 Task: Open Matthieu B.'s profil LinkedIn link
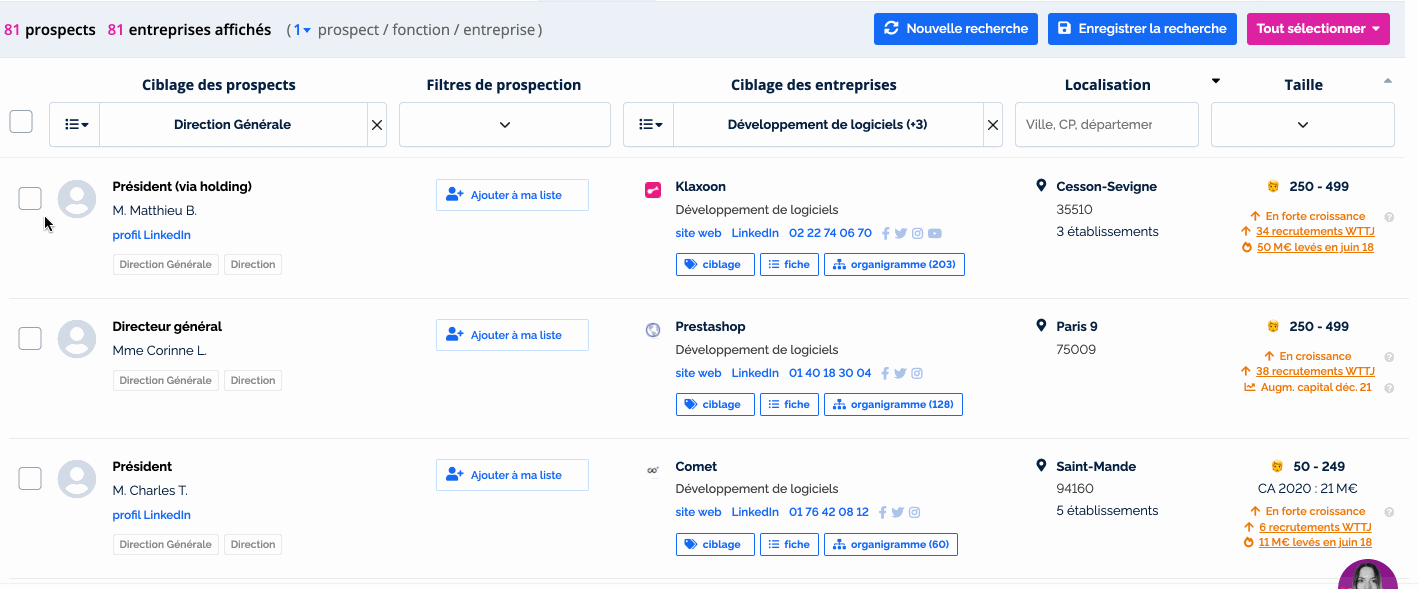click(151, 235)
